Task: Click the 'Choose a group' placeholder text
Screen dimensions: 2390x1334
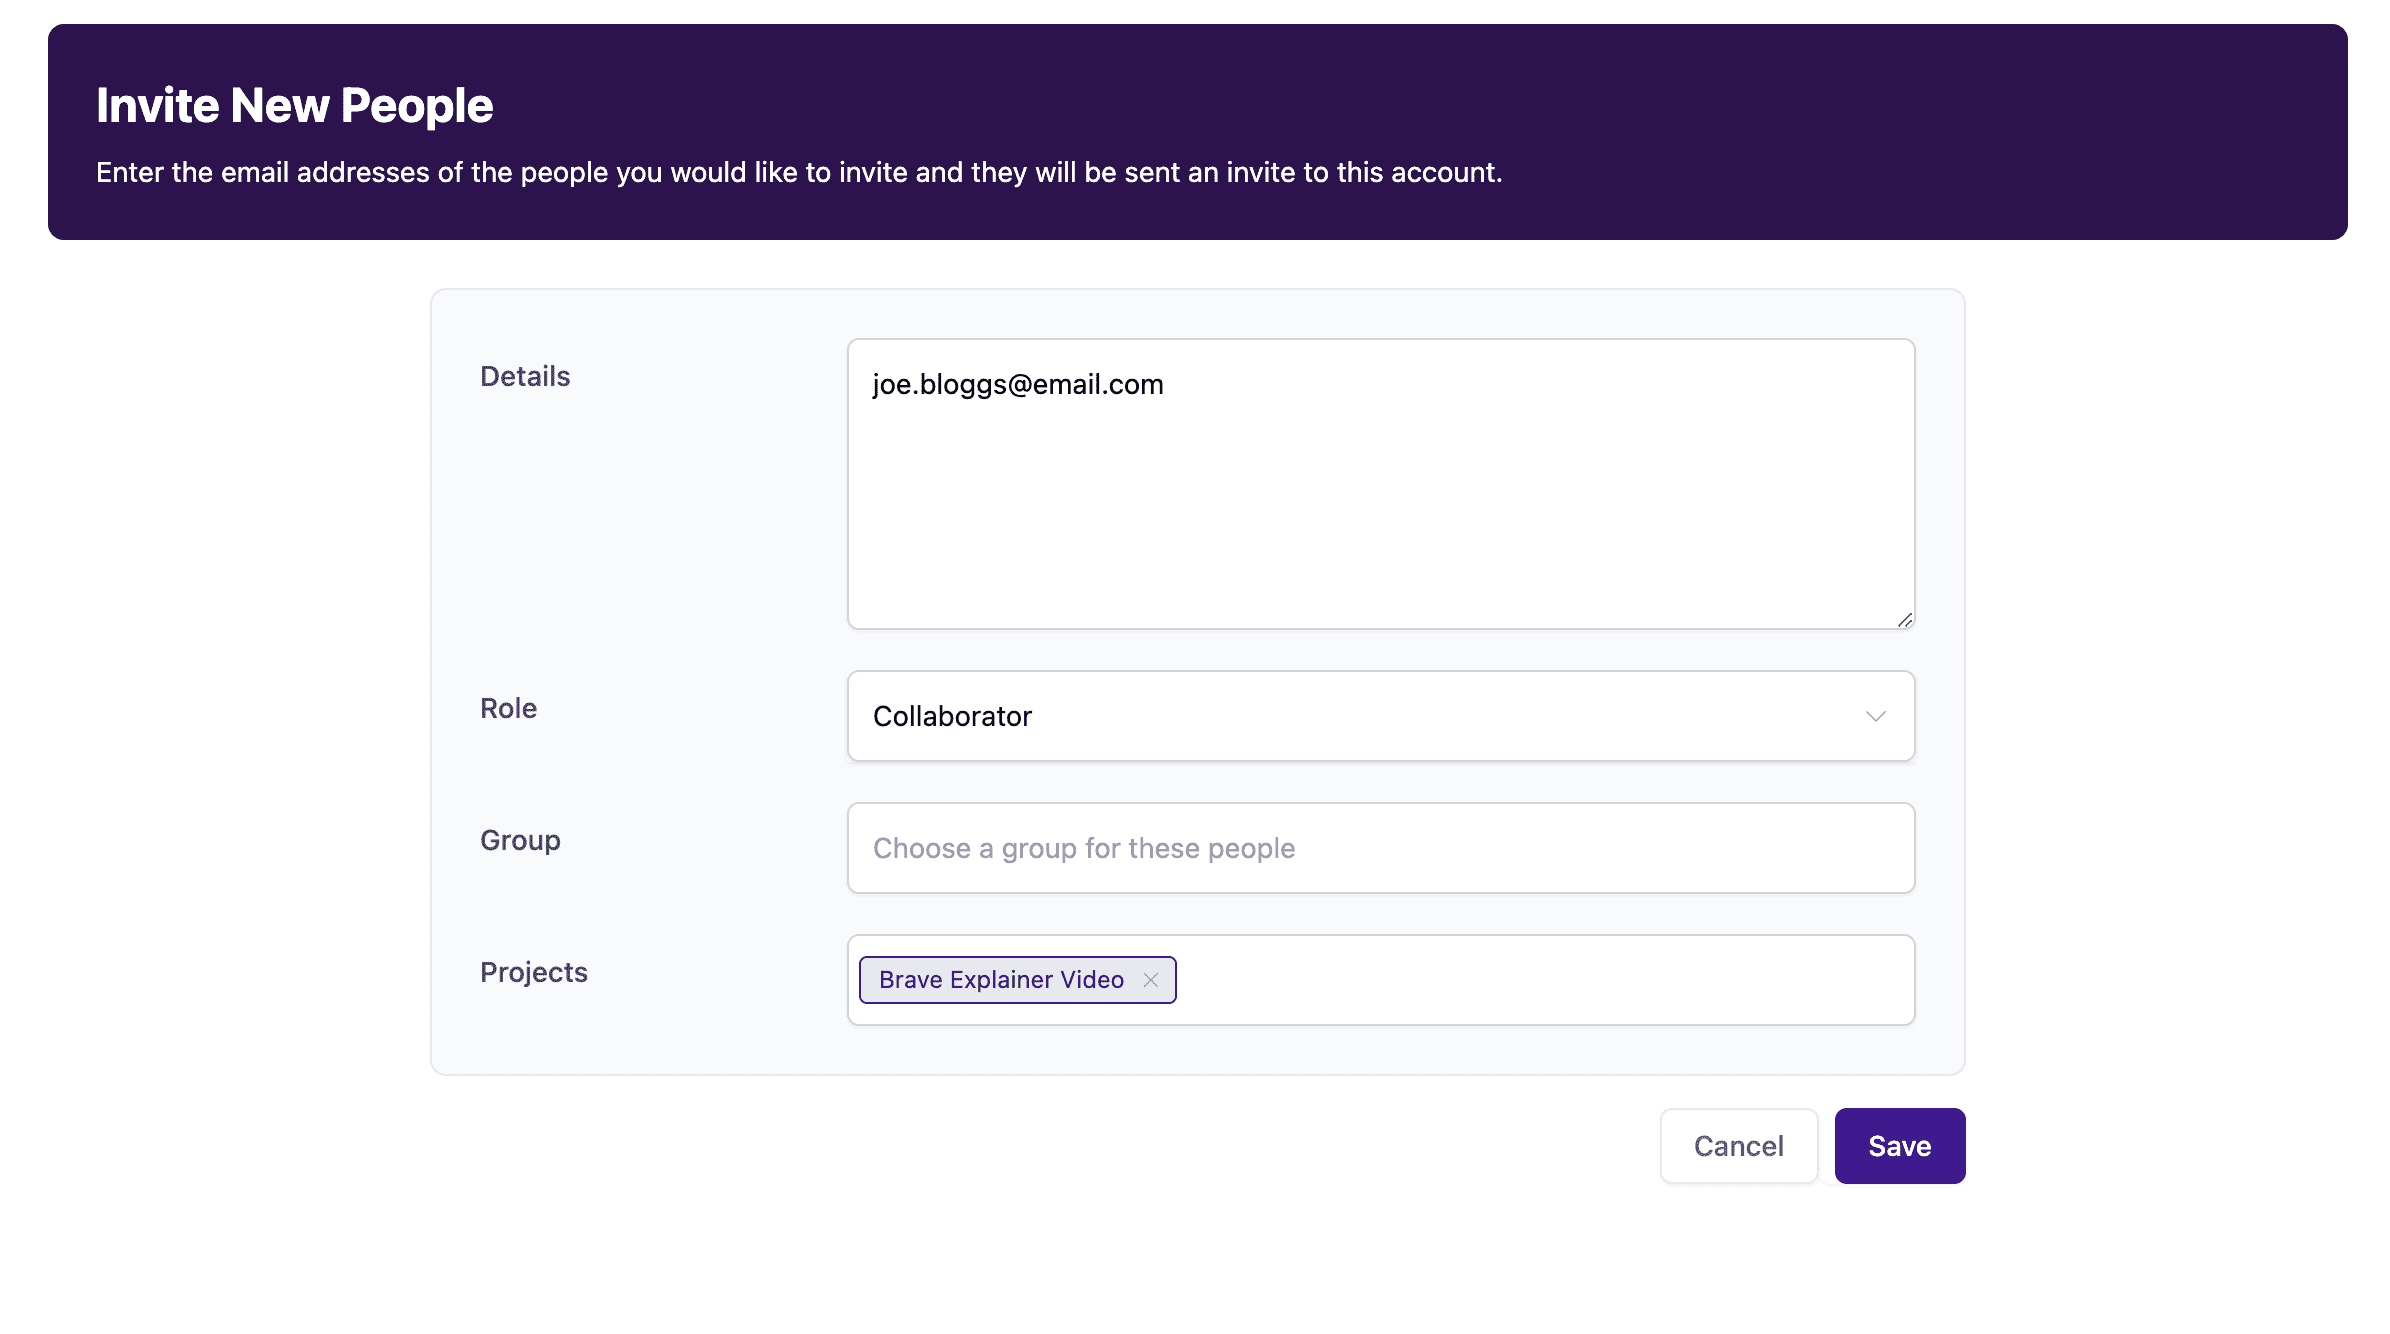Action: (1084, 848)
